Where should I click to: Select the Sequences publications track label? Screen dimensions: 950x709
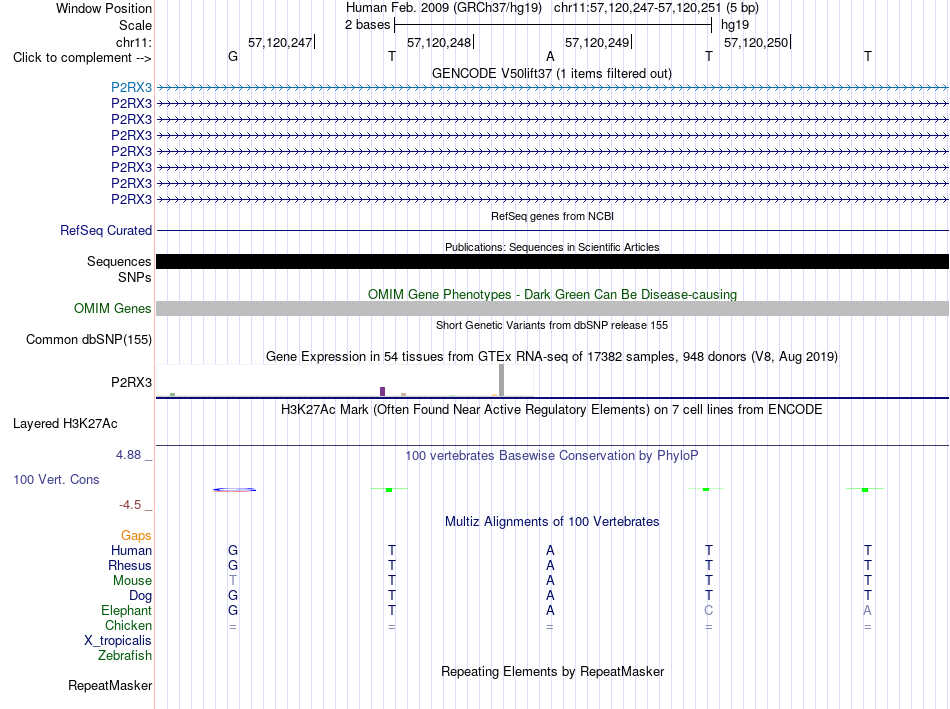[x=119, y=261]
